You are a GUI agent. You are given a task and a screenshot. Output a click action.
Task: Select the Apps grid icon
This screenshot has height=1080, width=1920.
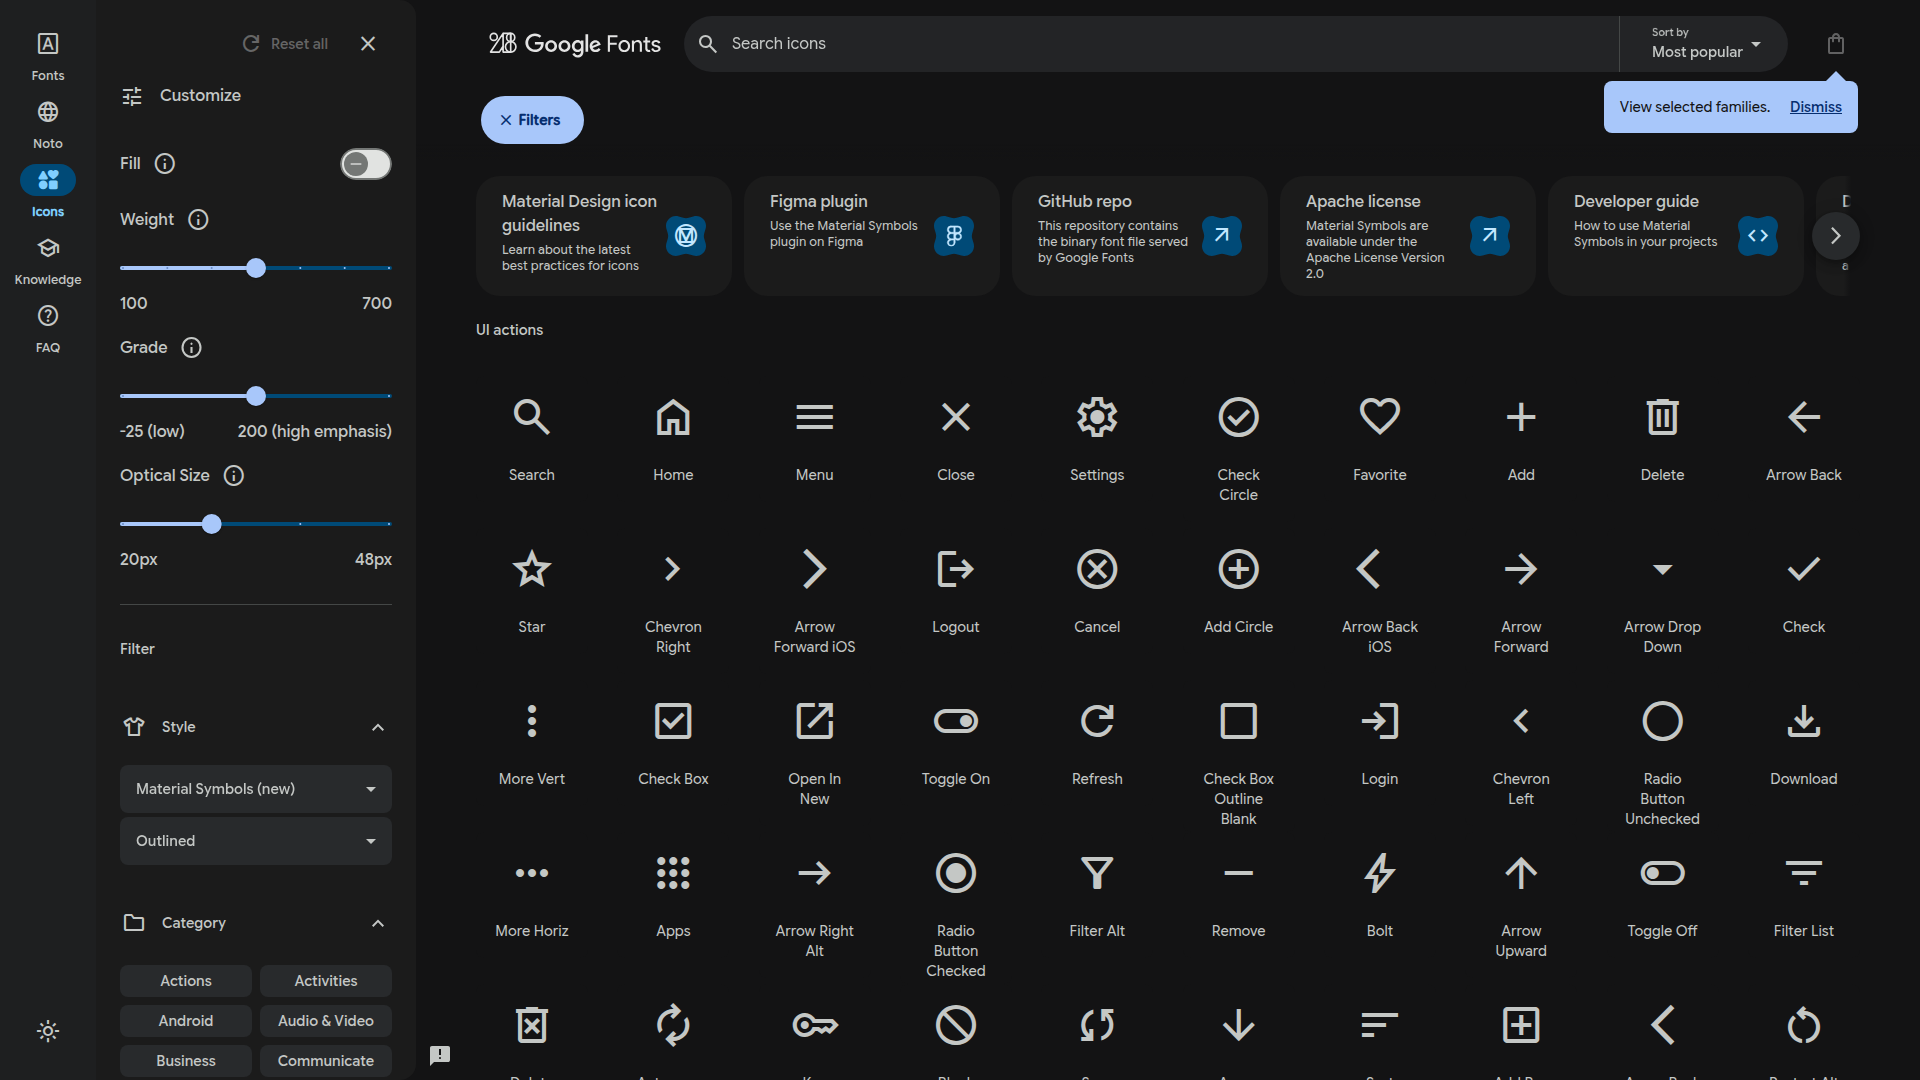pos(673,873)
